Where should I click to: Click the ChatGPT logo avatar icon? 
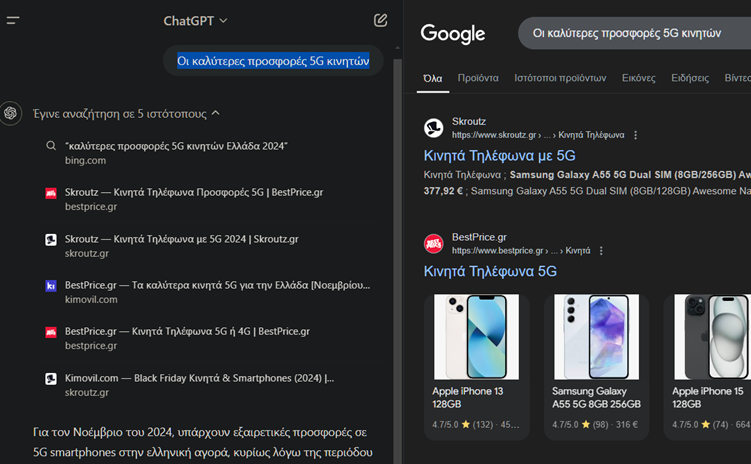pos(11,113)
